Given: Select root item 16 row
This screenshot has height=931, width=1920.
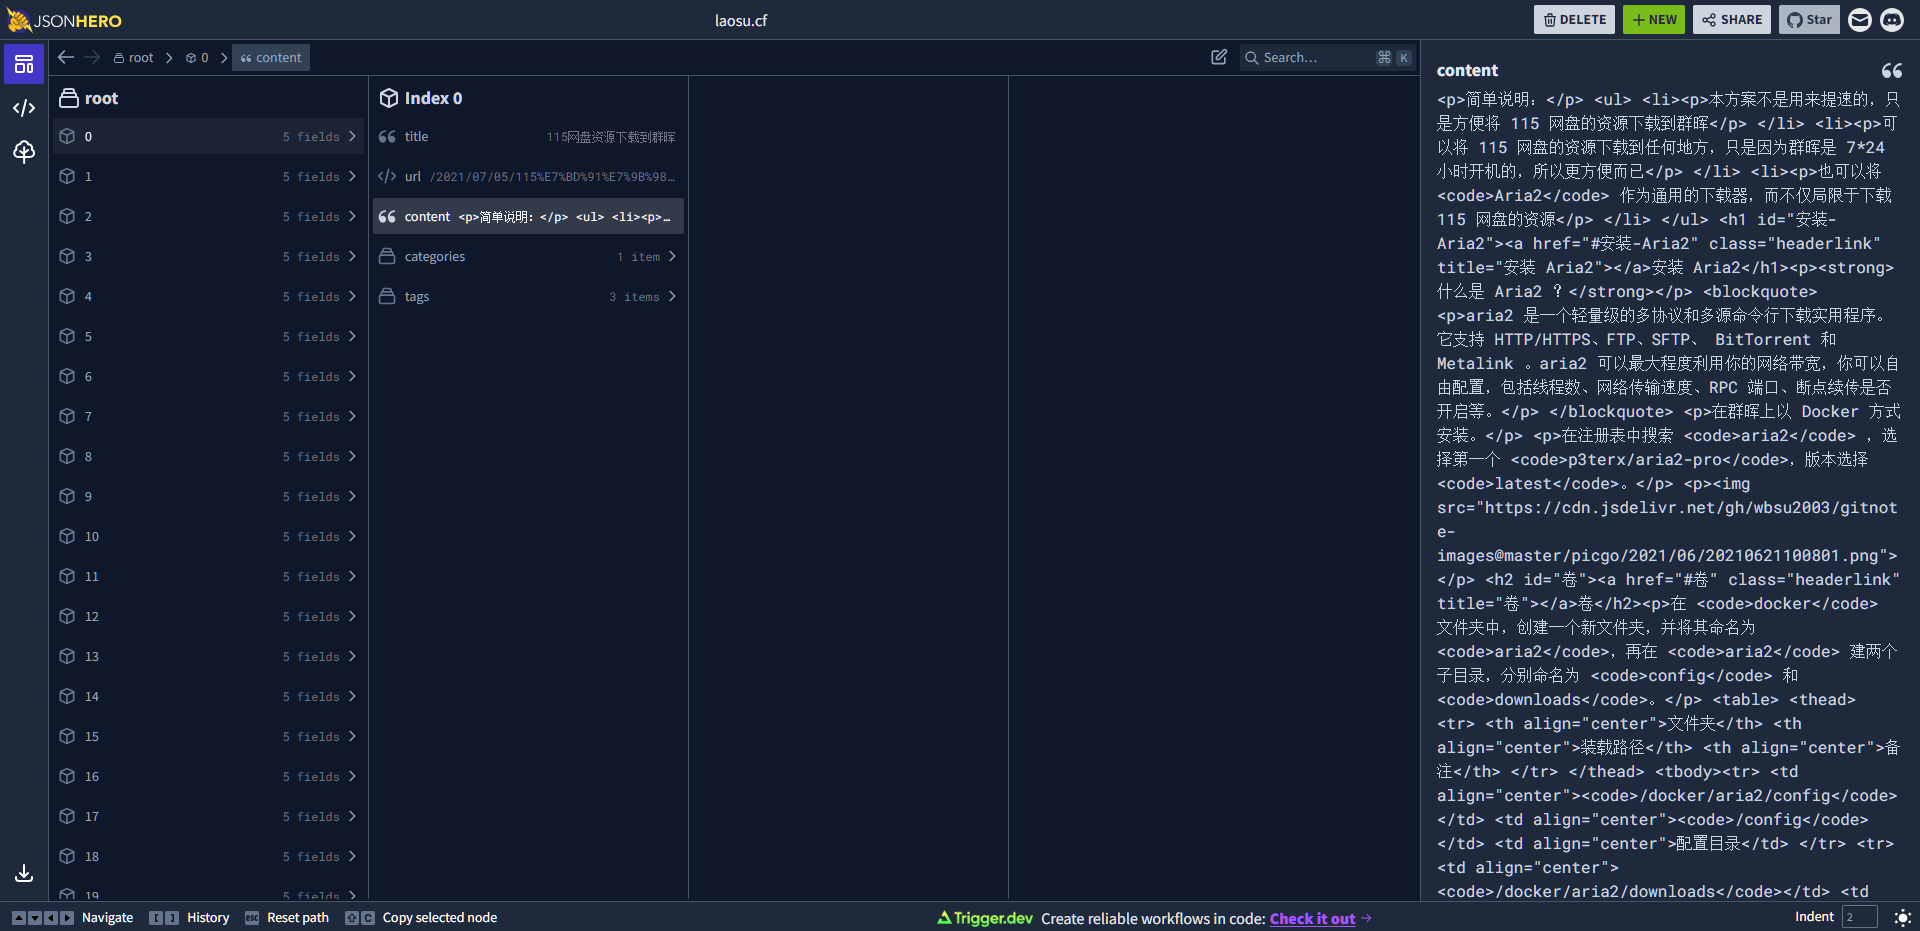Looking at the screenshot, I should coord(208,776).
